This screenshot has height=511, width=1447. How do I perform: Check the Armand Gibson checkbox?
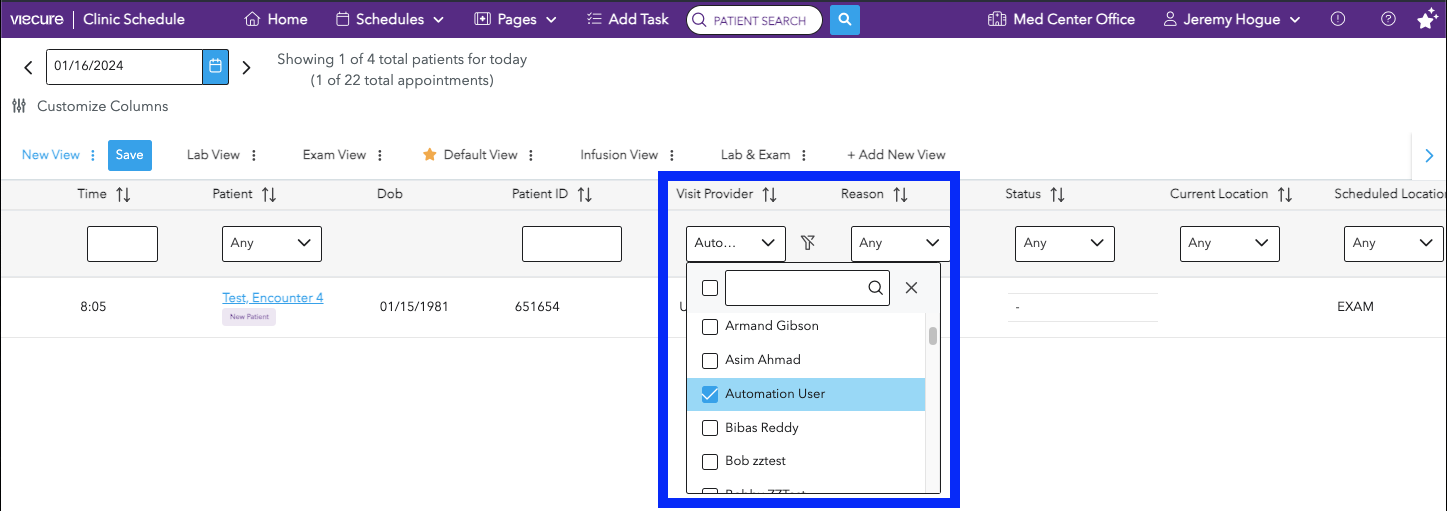tap(710, 326)
